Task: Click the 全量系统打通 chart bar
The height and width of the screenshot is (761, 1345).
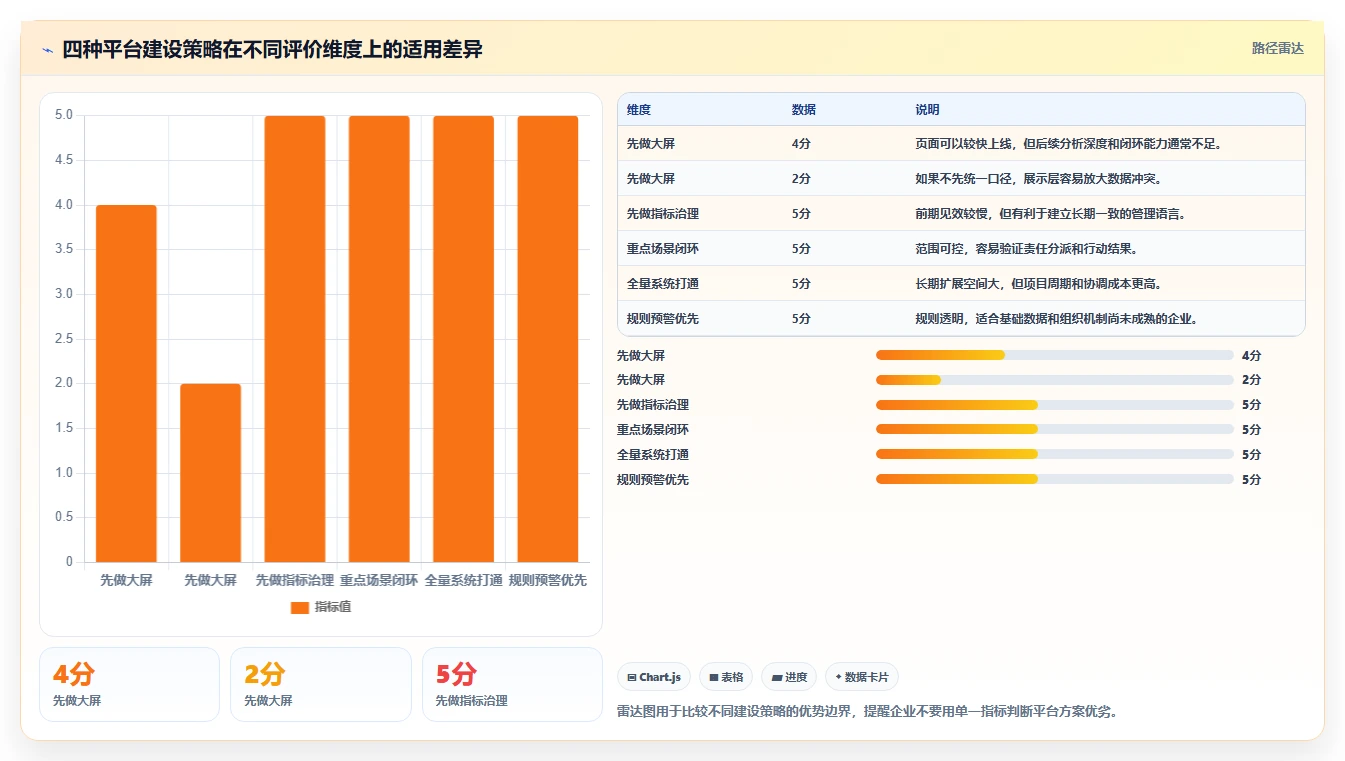Action: [x=463, y=339]
